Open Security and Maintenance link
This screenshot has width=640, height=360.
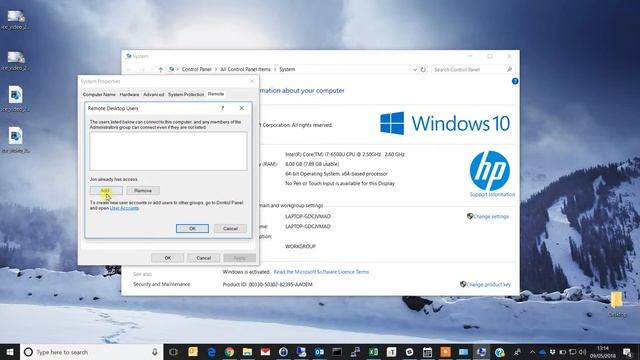click(x=162, y=284)
